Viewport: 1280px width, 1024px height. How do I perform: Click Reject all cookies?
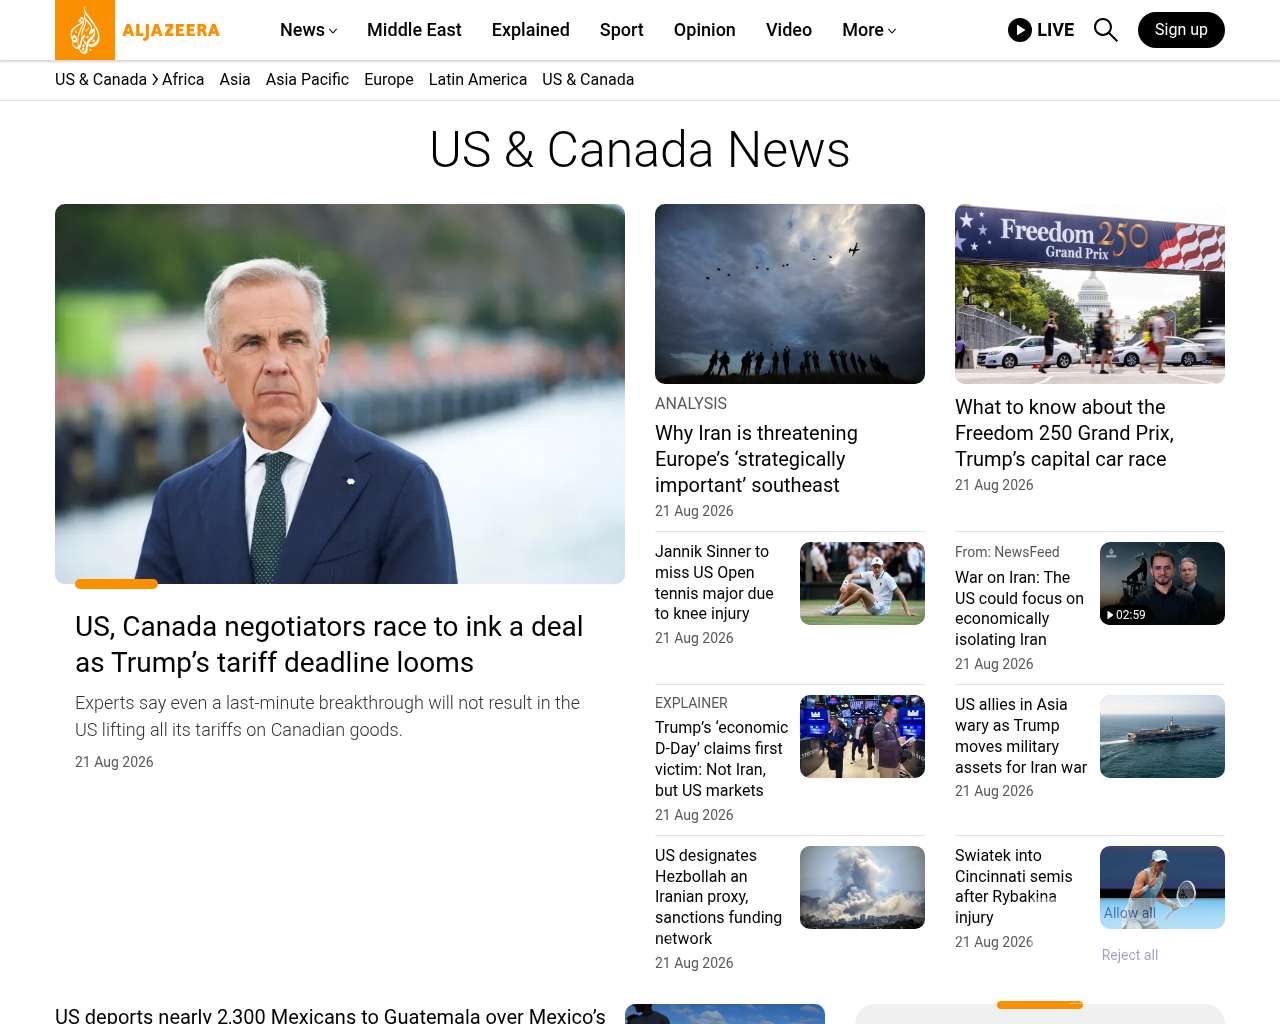1130,955
